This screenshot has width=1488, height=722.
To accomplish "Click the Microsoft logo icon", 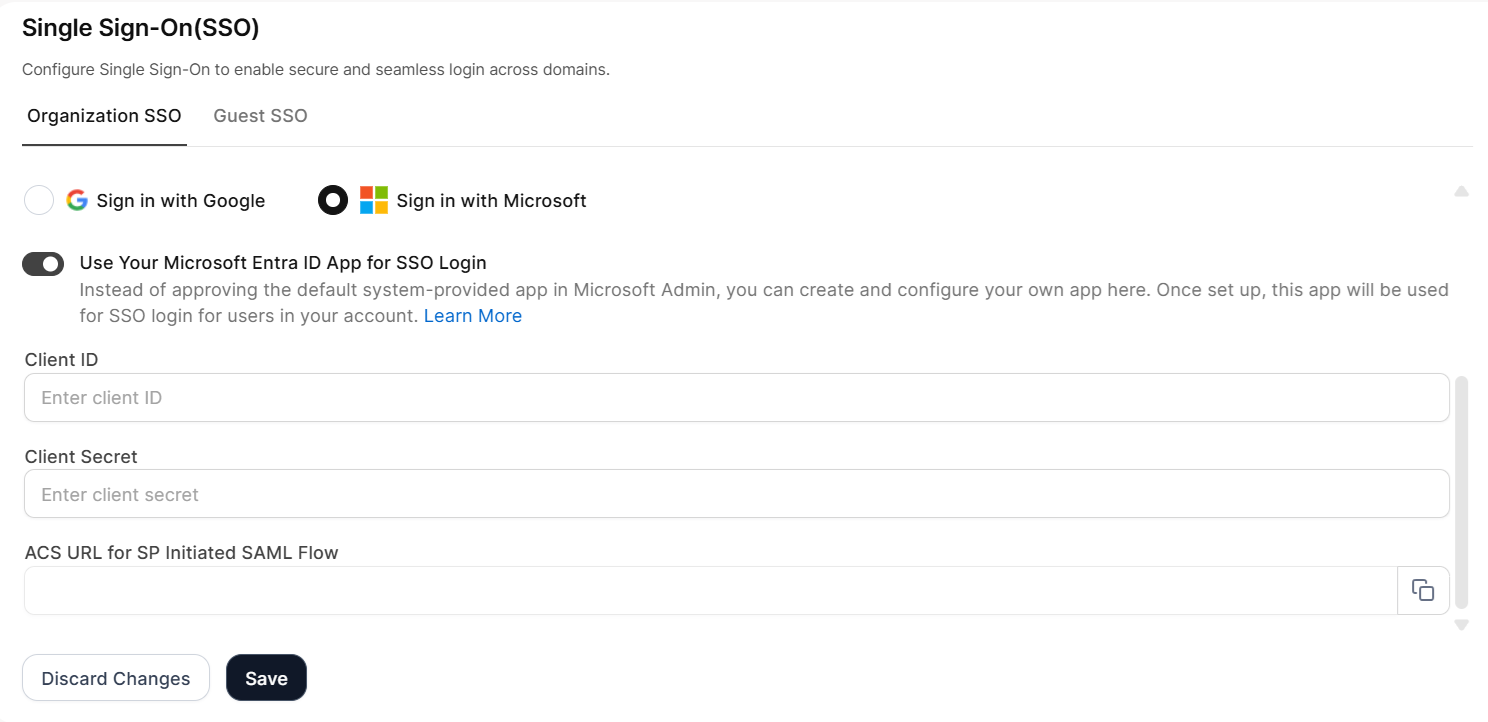I will [373, 200].
